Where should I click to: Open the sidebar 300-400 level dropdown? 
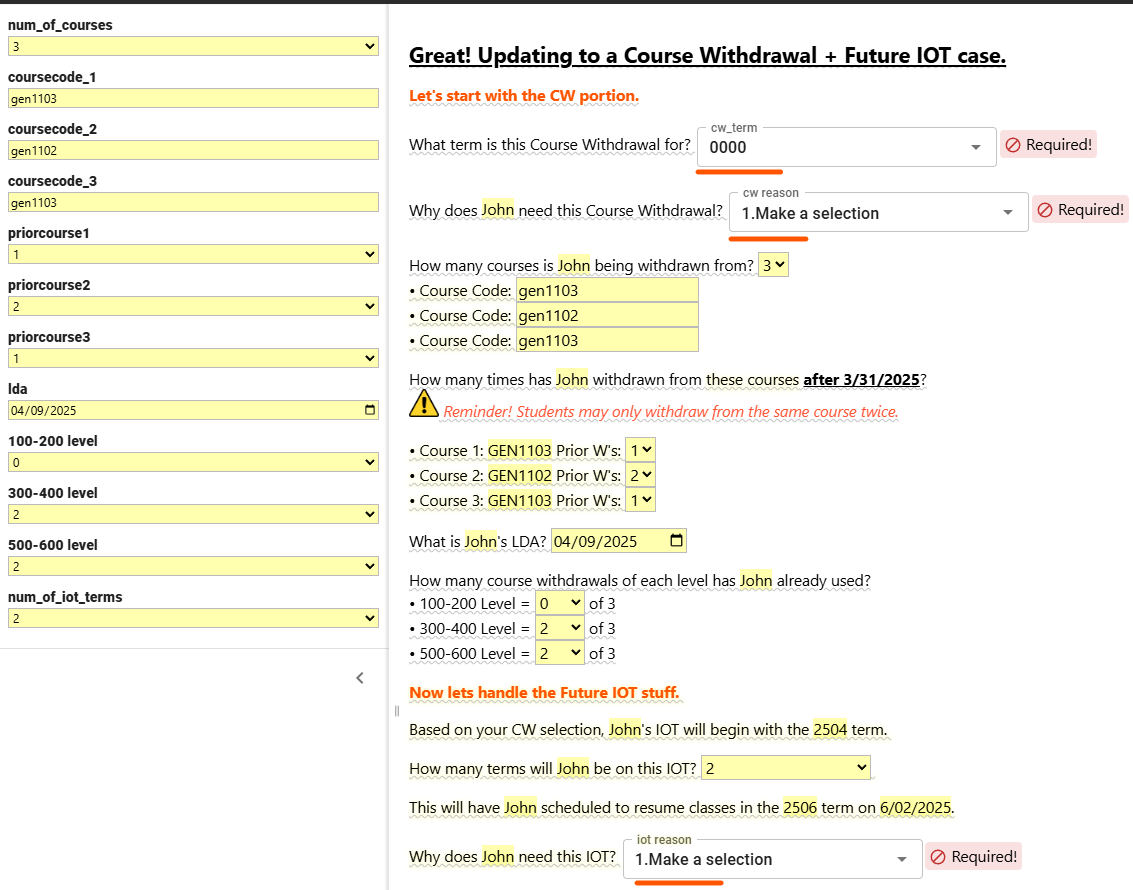[x=193, y=514]
